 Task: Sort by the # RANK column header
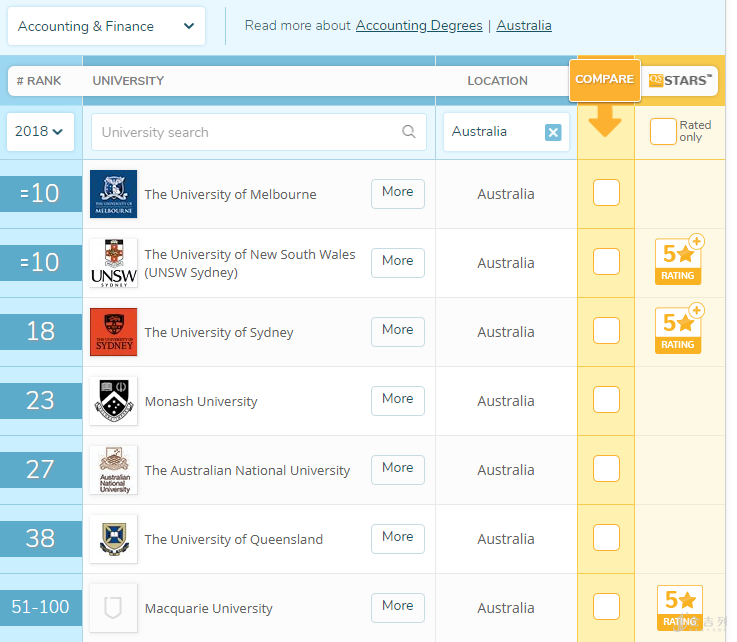39,81
